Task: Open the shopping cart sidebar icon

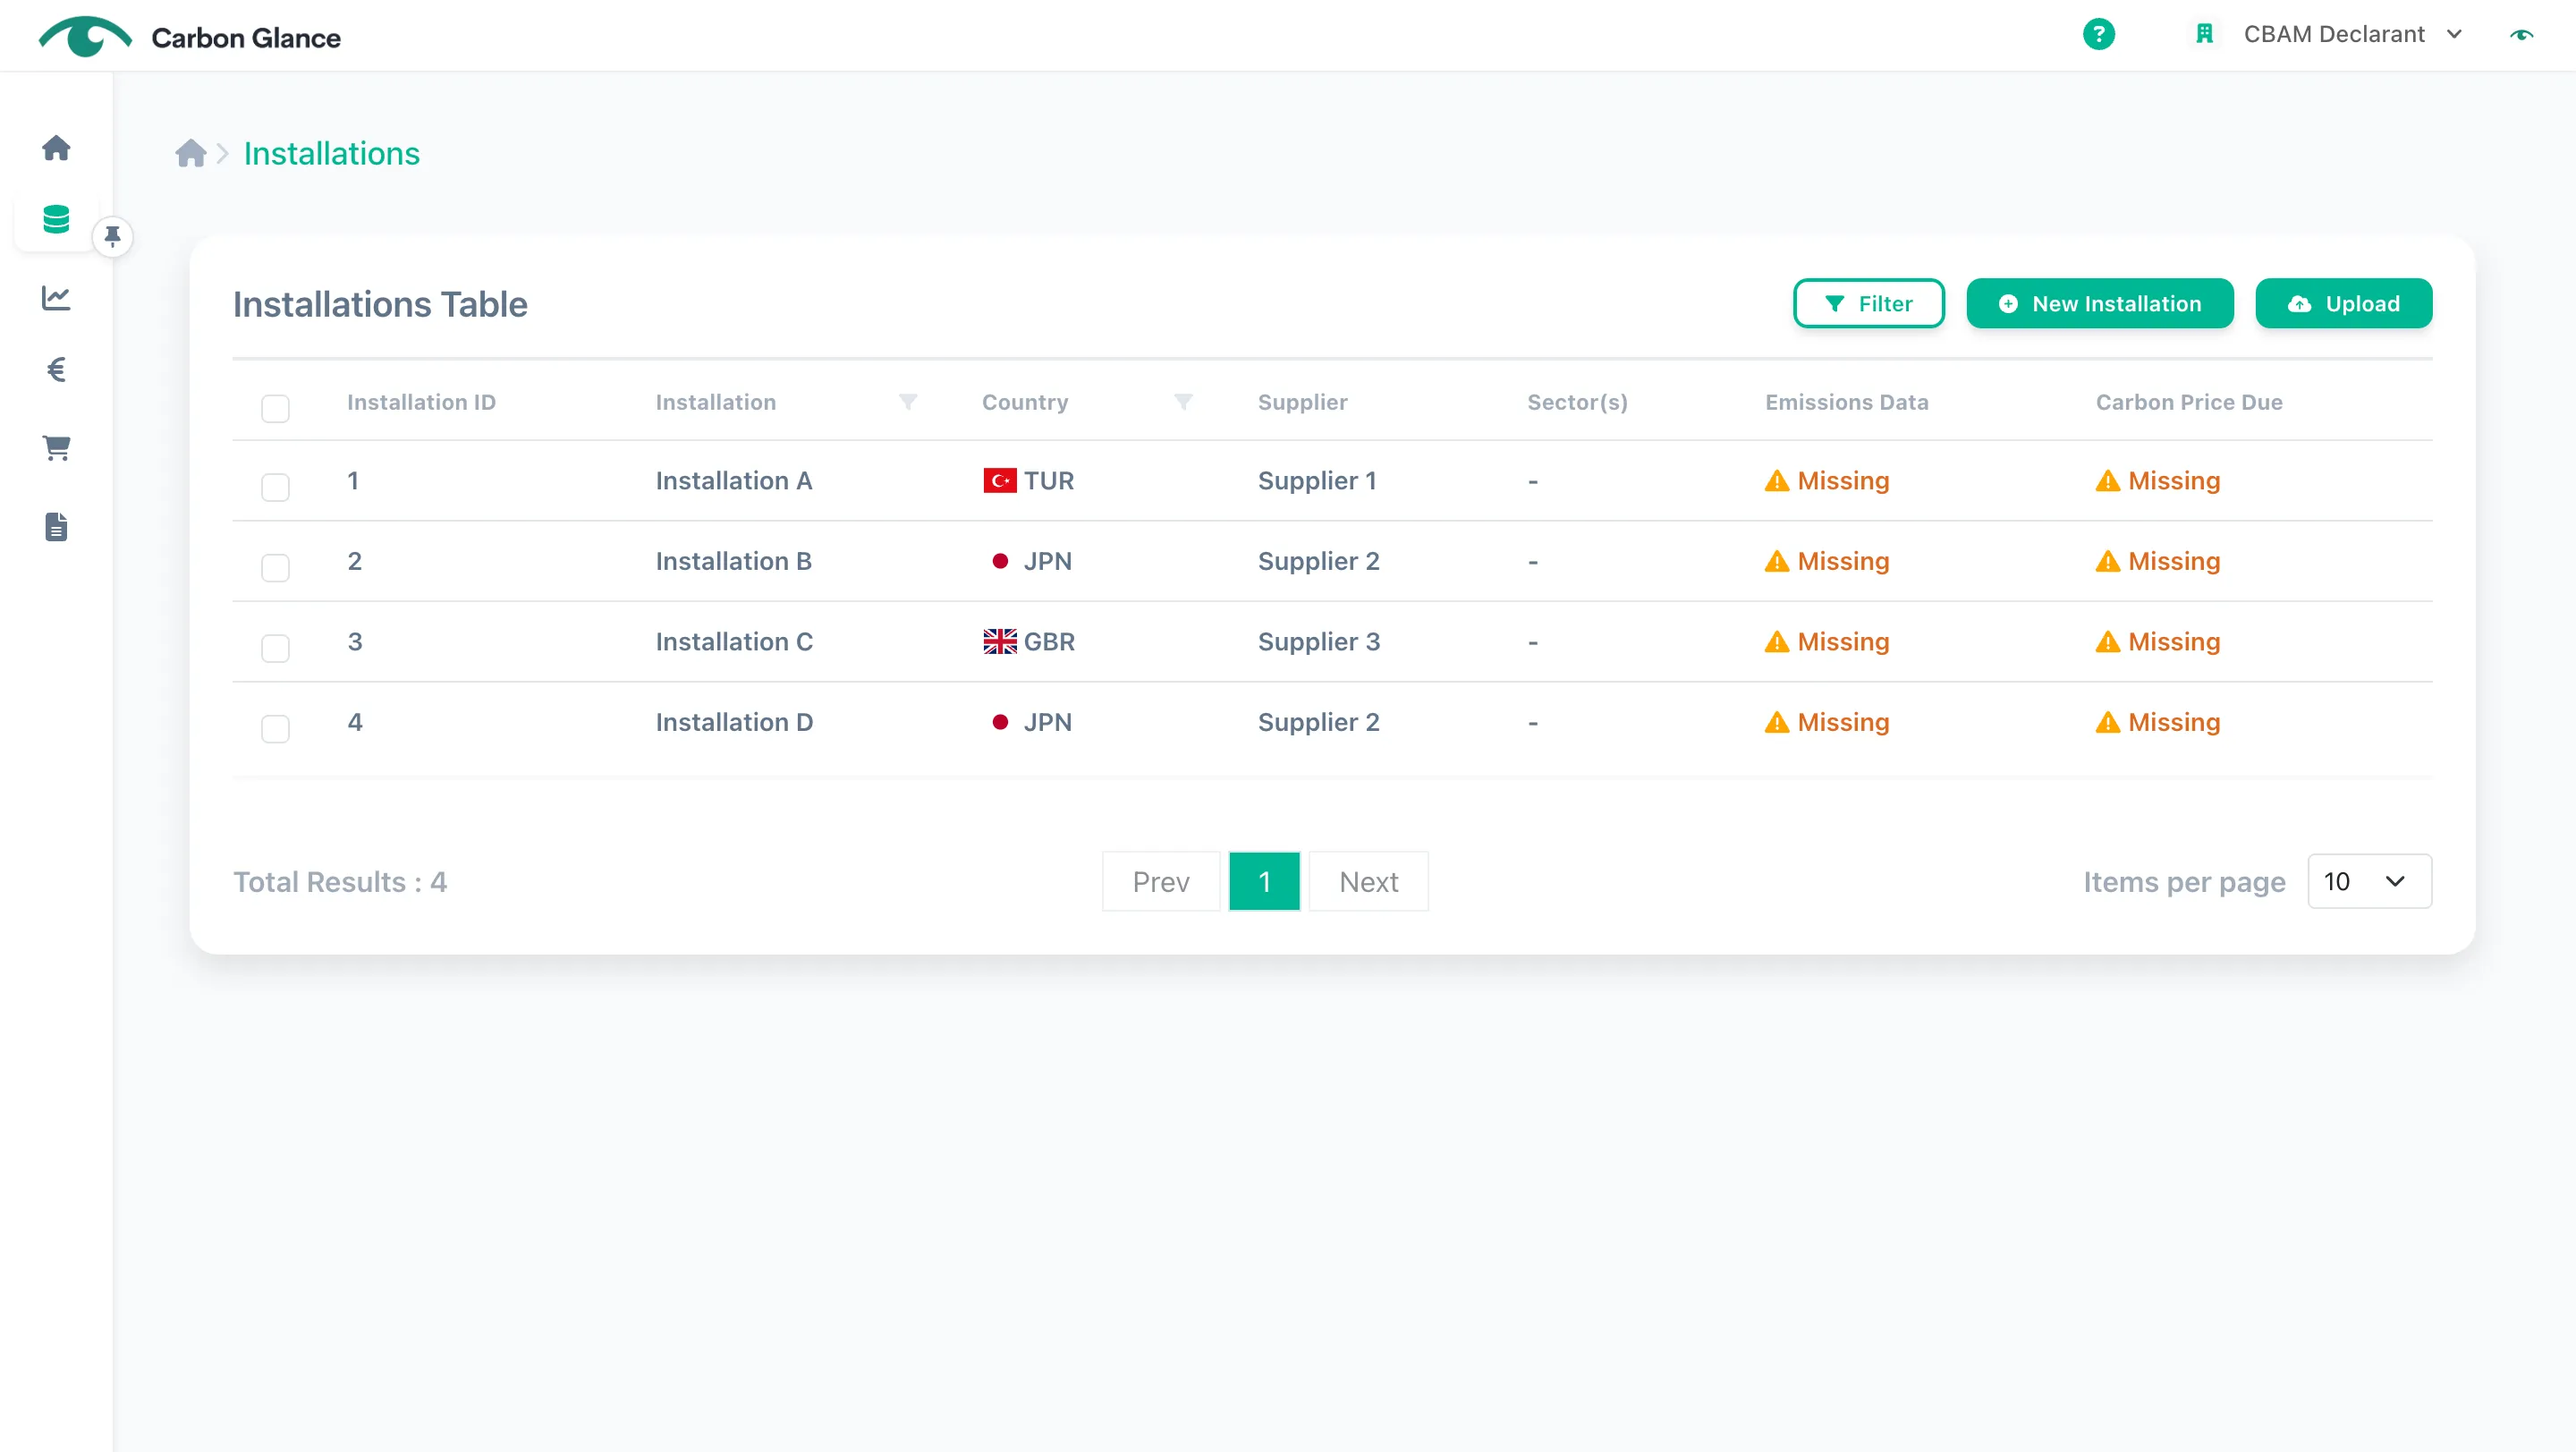Action: point(56,448)
